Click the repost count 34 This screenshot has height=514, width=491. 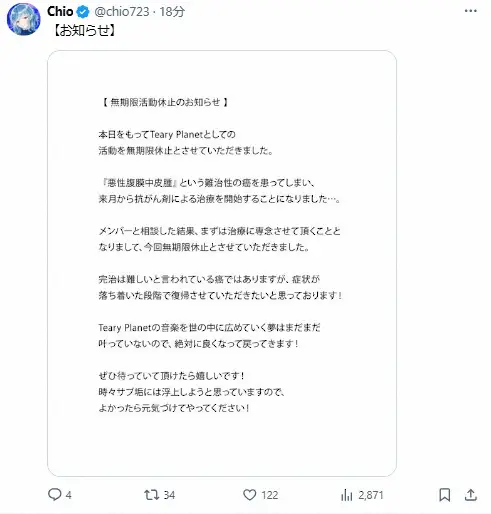click(169, 495)
